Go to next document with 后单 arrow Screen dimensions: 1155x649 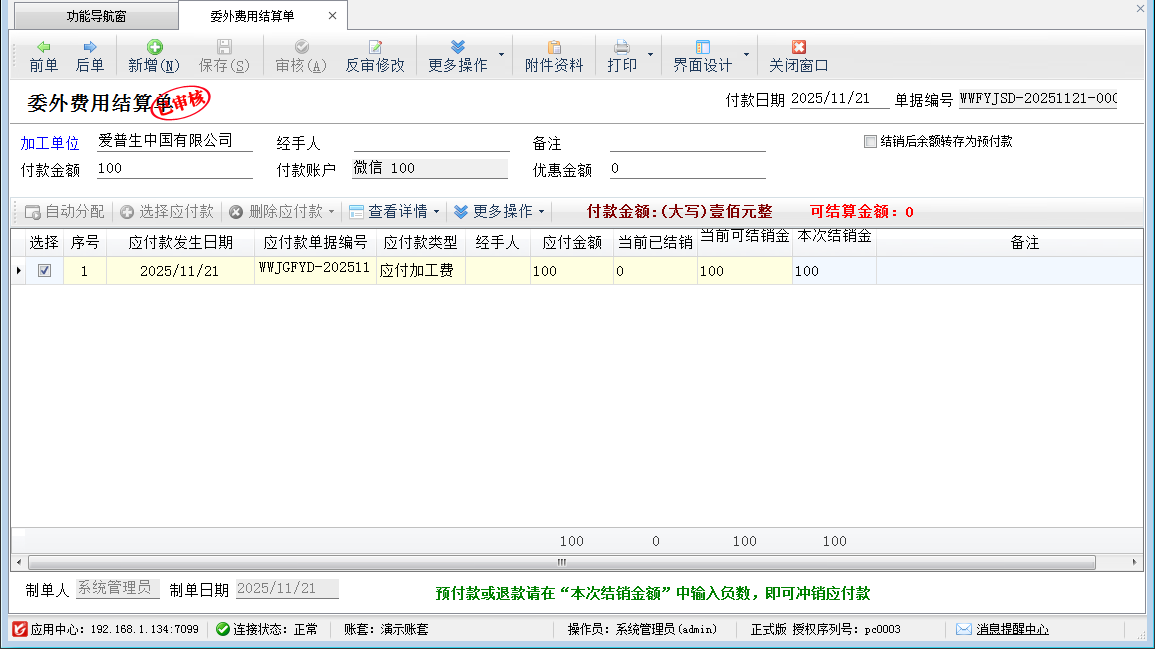click(x=90, y=47)
